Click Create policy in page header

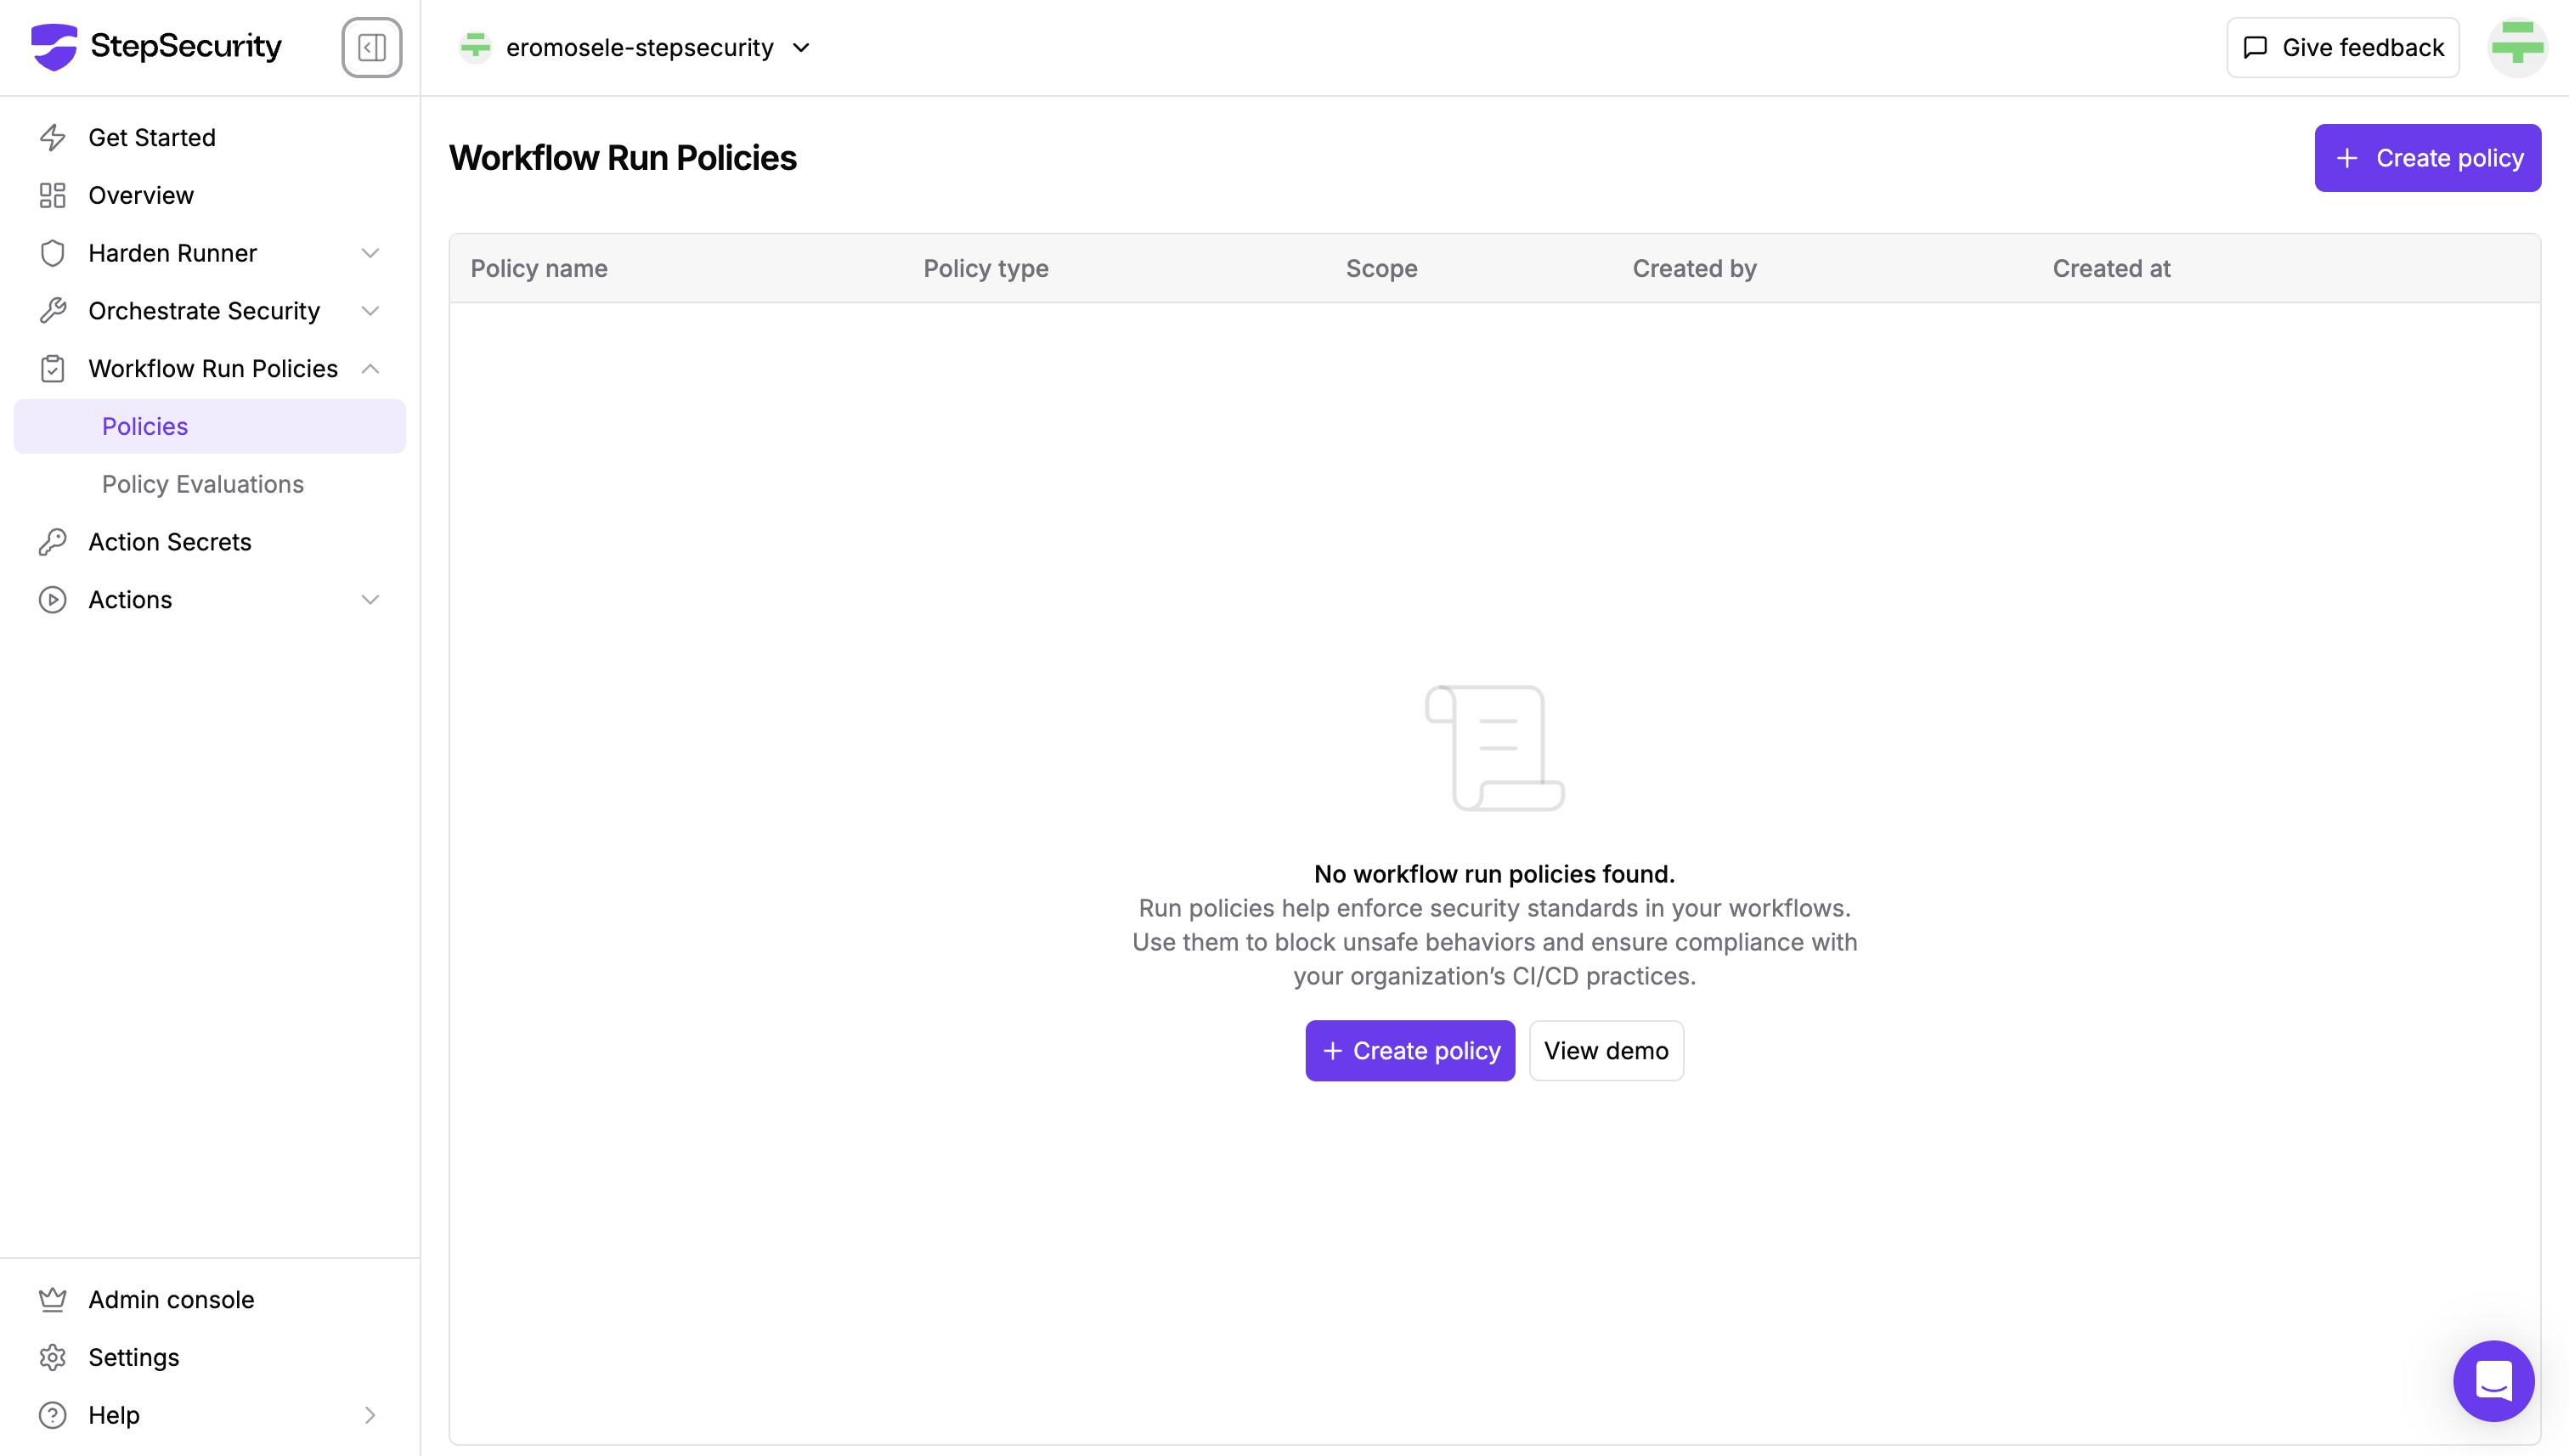tap(2427, 158)
